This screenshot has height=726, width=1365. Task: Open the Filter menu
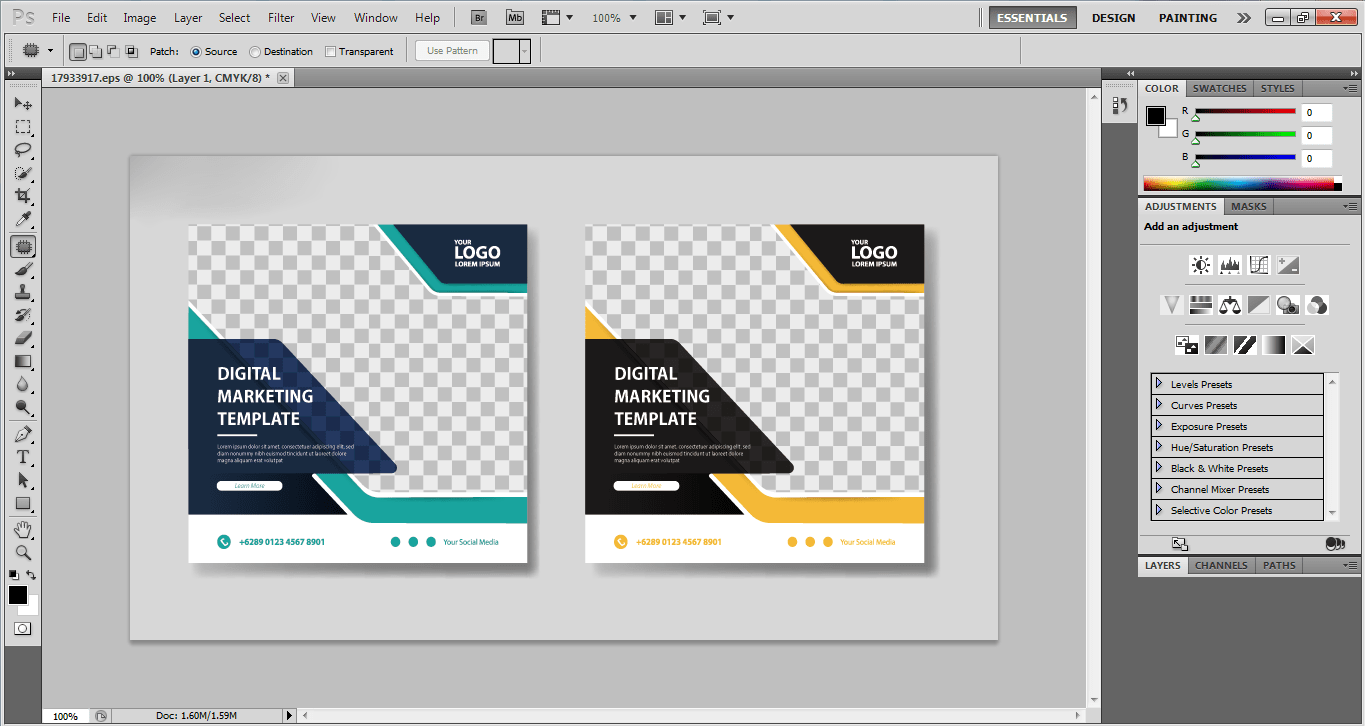point(281,18)
